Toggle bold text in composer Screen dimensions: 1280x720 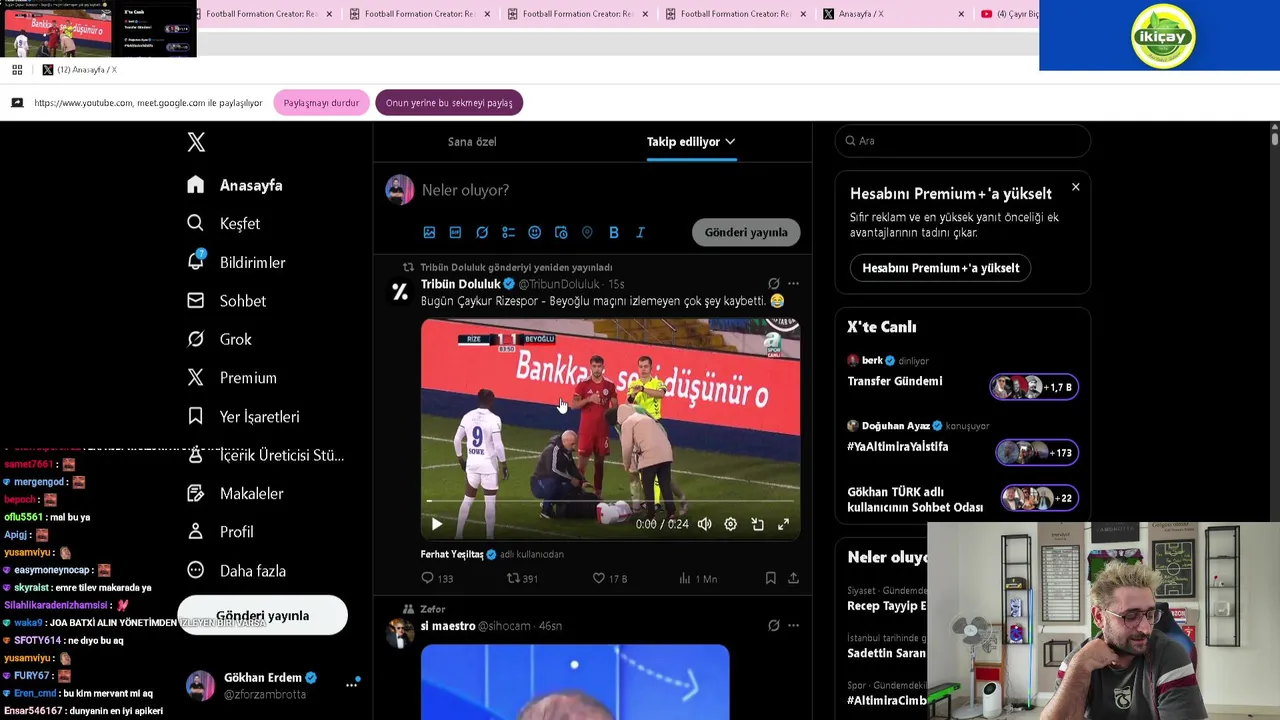tap(614, 232)
